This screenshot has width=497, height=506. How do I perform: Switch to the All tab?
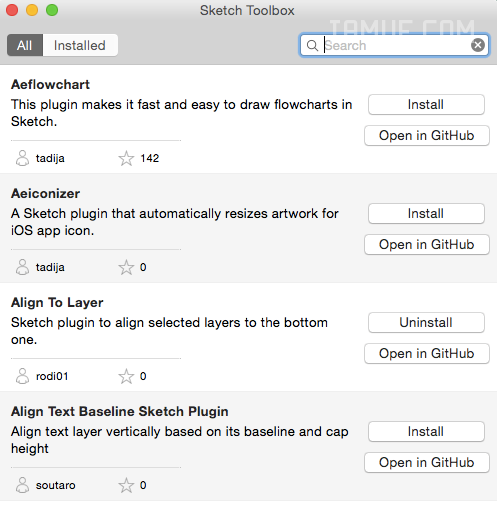click(25, 45)
